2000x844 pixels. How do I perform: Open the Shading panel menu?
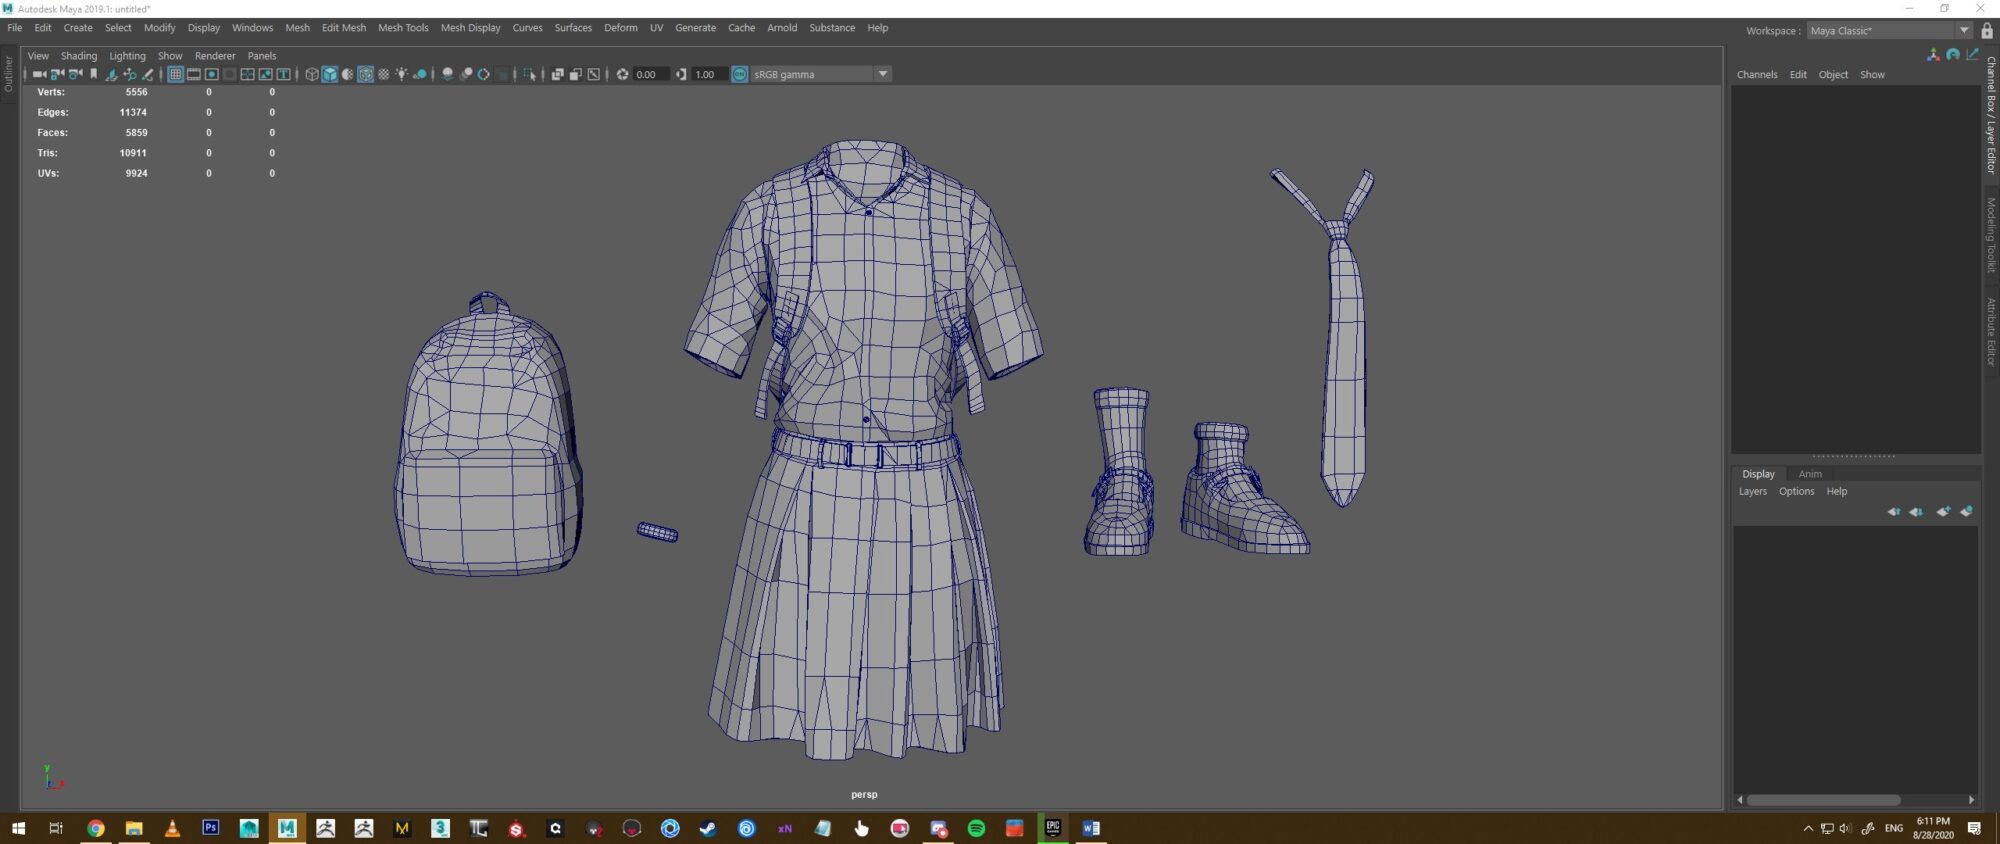[78, 56]
